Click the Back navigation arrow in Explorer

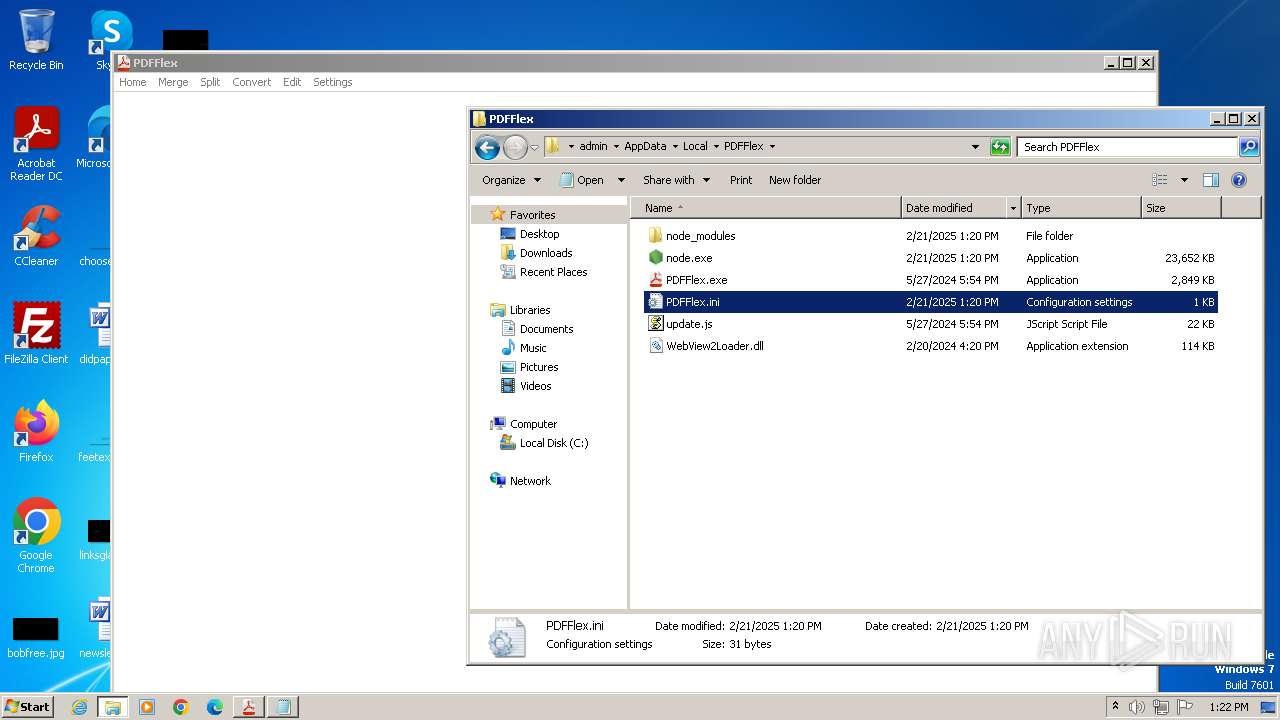click(x=487, y=147)
